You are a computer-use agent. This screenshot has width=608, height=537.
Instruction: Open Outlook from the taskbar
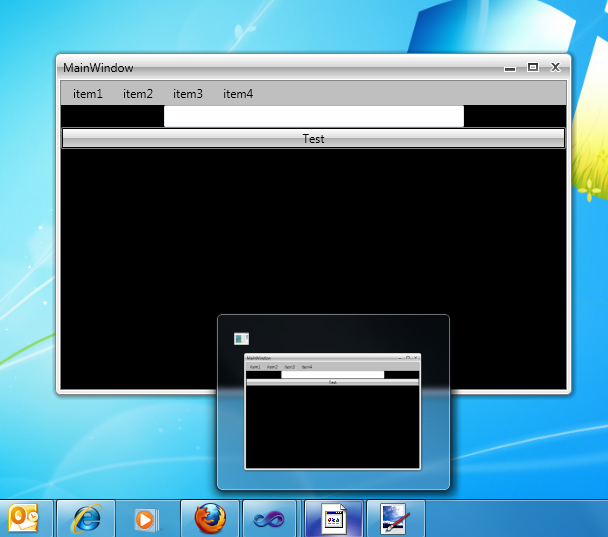click(23, 518)
